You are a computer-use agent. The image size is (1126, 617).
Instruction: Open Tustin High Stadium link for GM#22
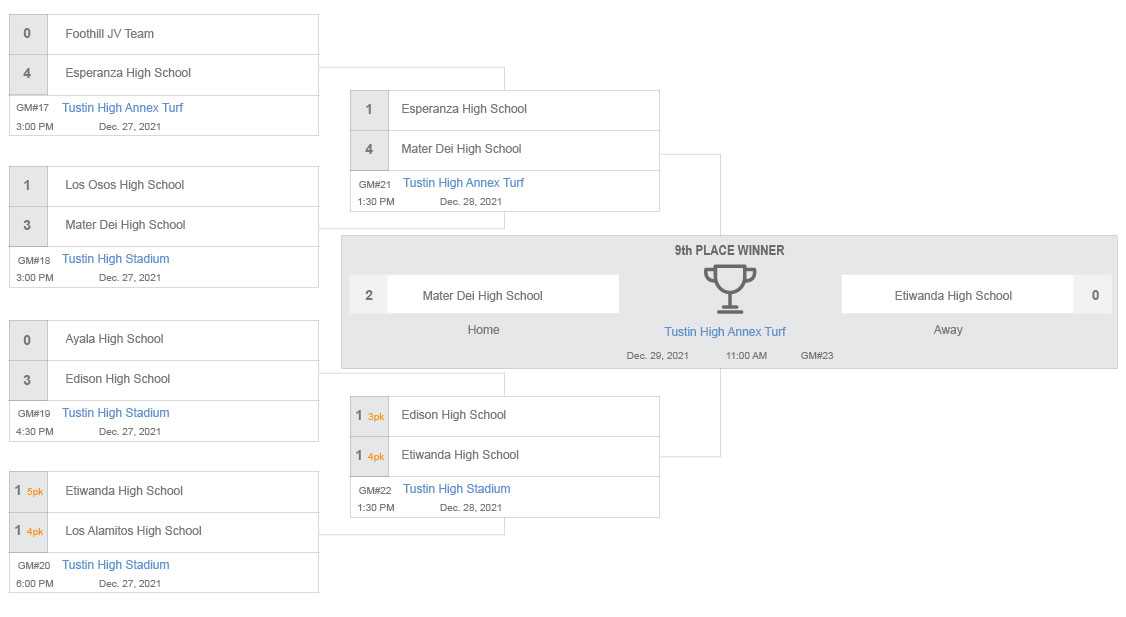[457, 489]
